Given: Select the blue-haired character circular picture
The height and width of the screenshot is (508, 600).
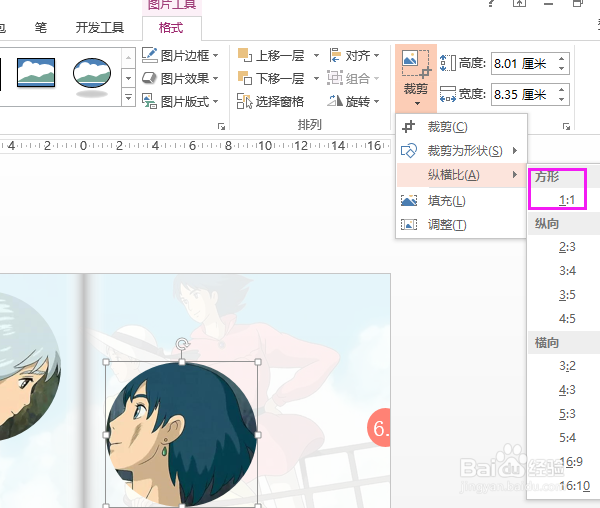Looking at the screenshot, I should point(182,434).
